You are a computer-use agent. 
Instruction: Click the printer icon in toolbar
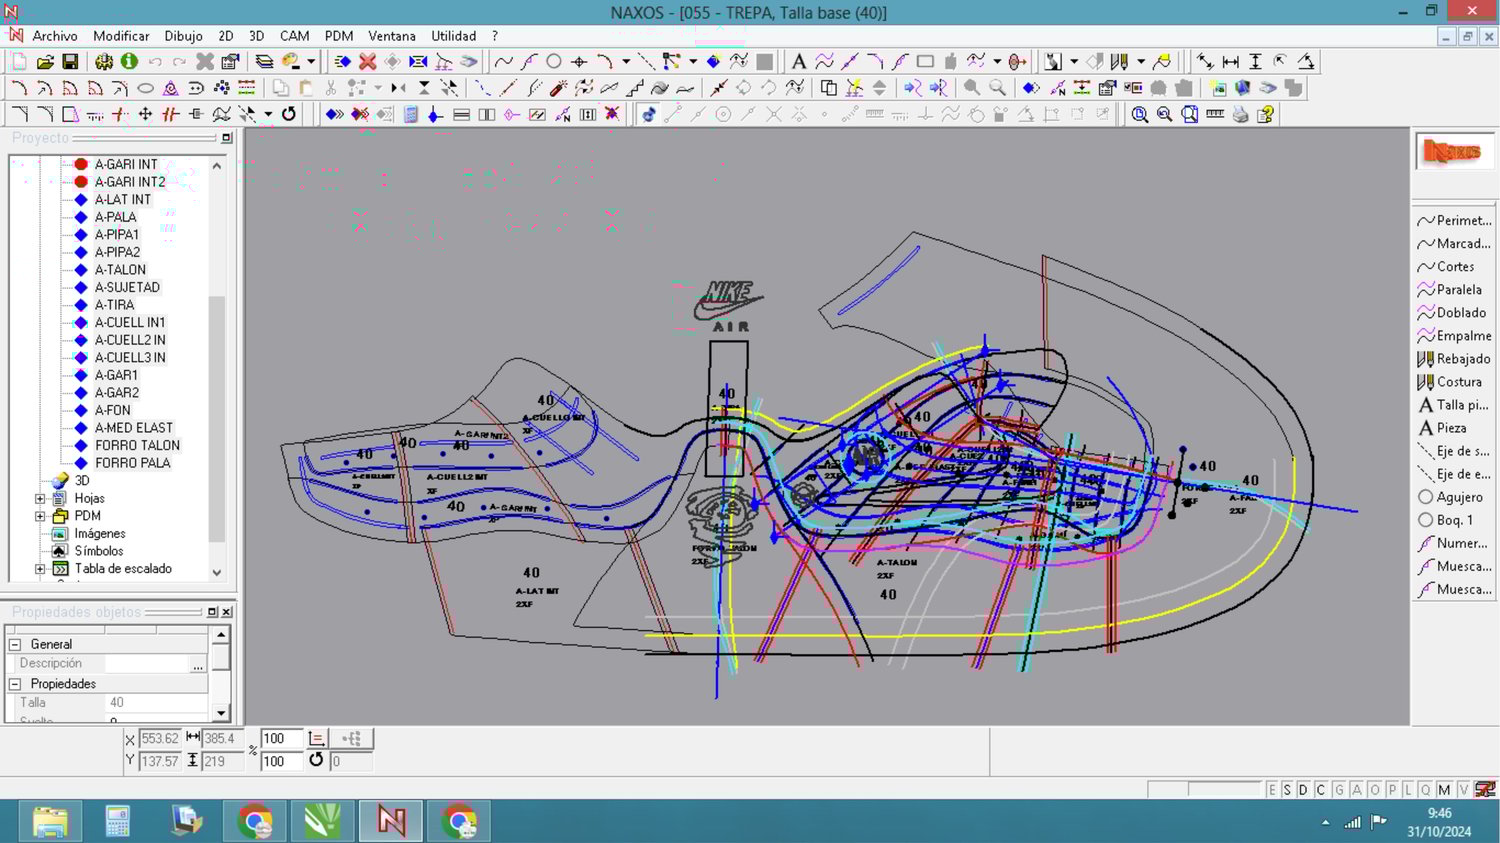tap(1240, 115)
